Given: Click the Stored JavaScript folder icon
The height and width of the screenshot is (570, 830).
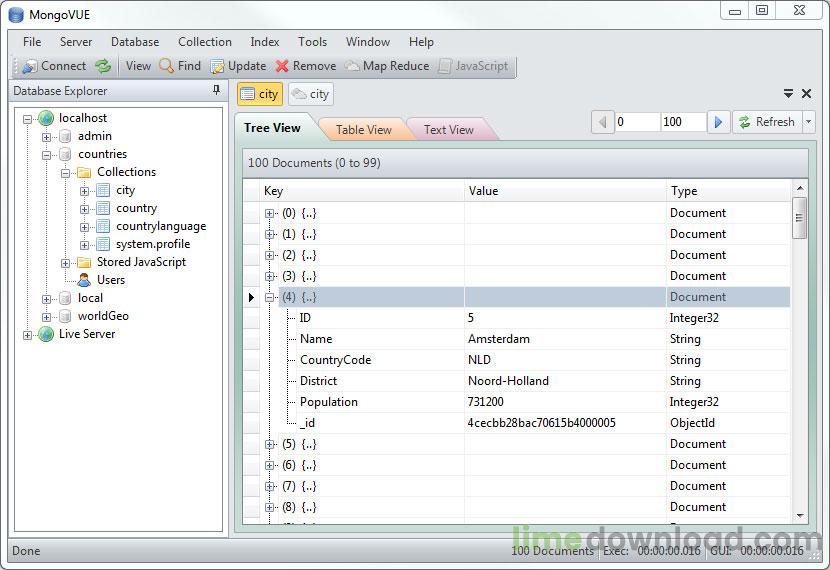Looking at the screenshot, I should (x=84, y=263).
